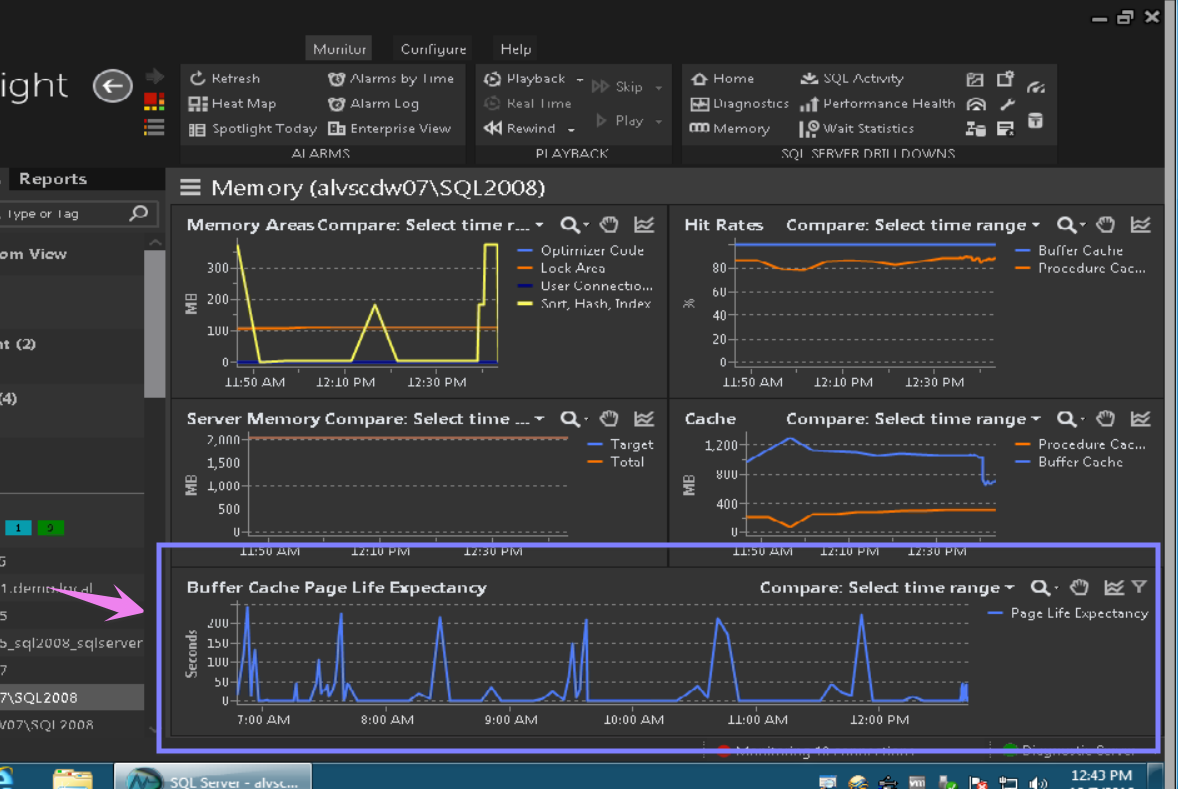
Task: Open the Heat Map view
Action: pyautogui.click(x=232, y=104)
